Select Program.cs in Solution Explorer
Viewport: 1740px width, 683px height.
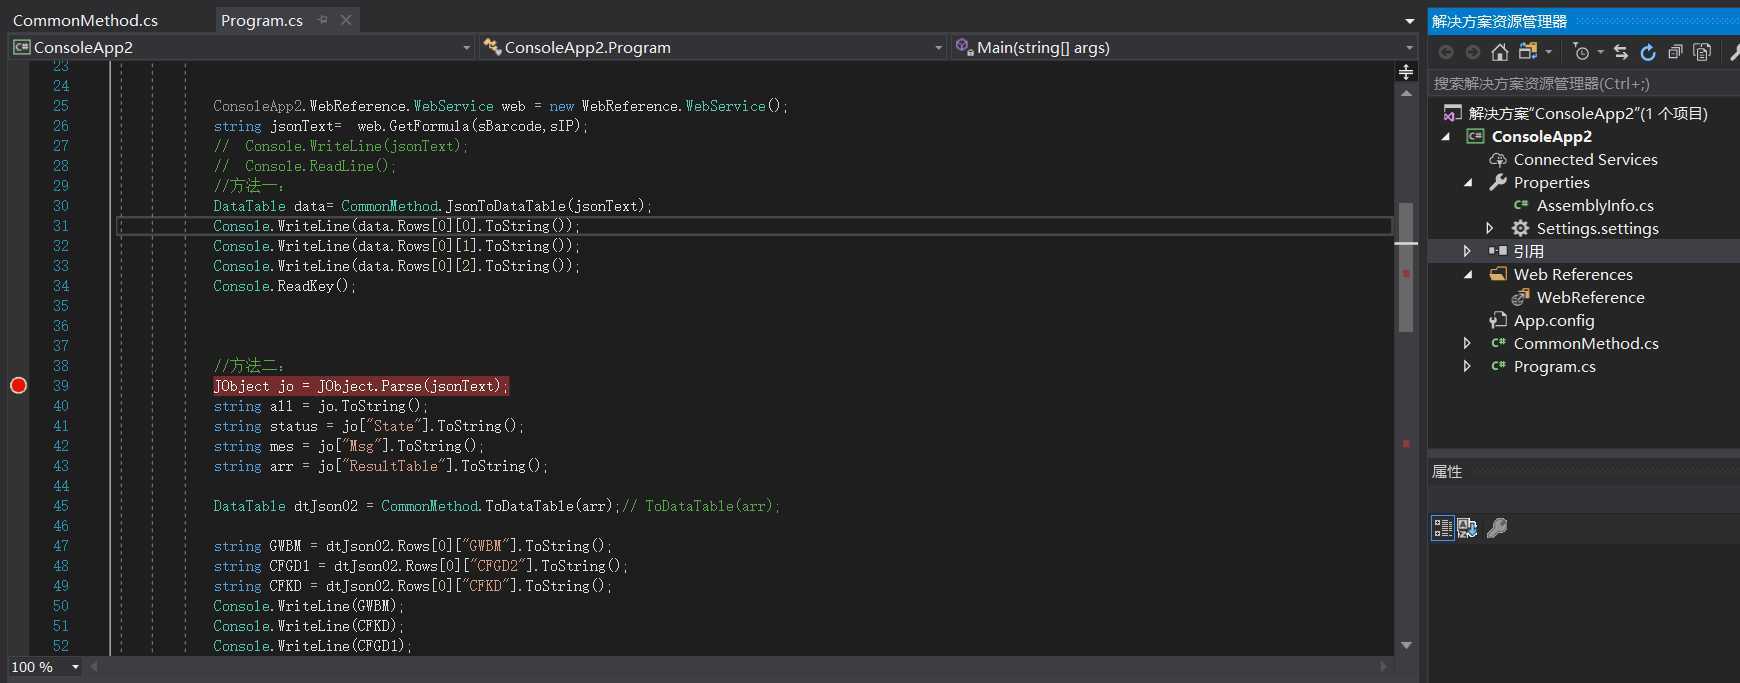click(x=1554, y=367)
